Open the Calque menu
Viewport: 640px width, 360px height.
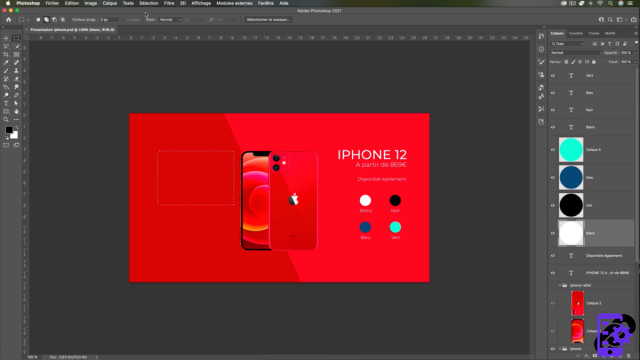click(x=109, y=3)
